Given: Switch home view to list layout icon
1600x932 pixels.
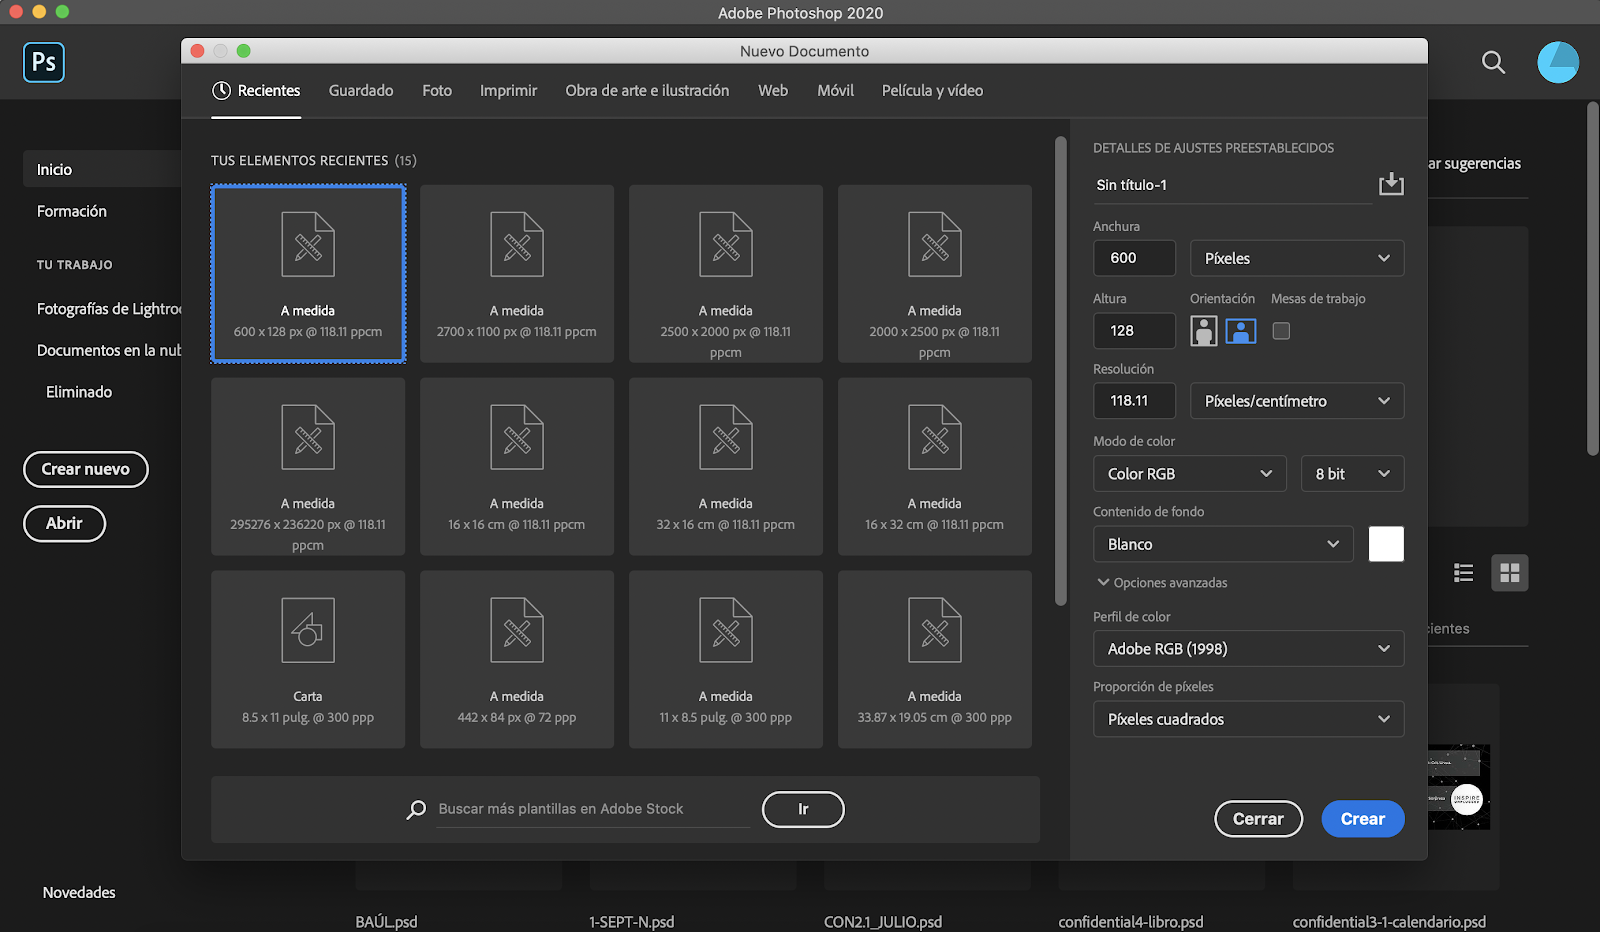Looking at the screenshot, I should 1464,573.
